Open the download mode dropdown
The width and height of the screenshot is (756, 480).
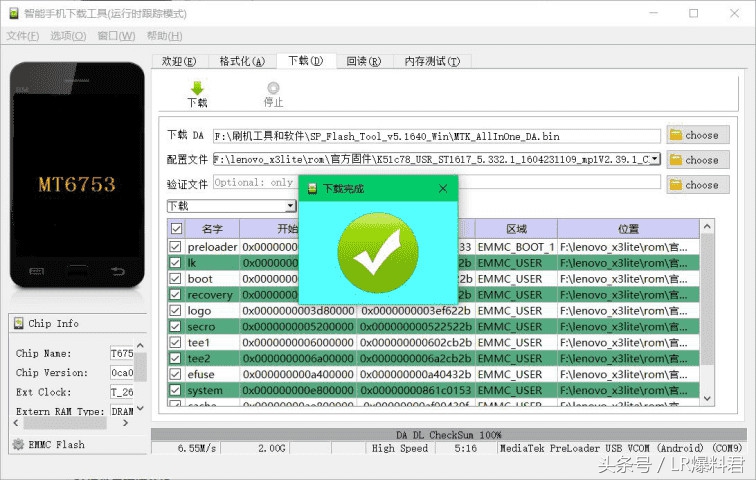231,206
